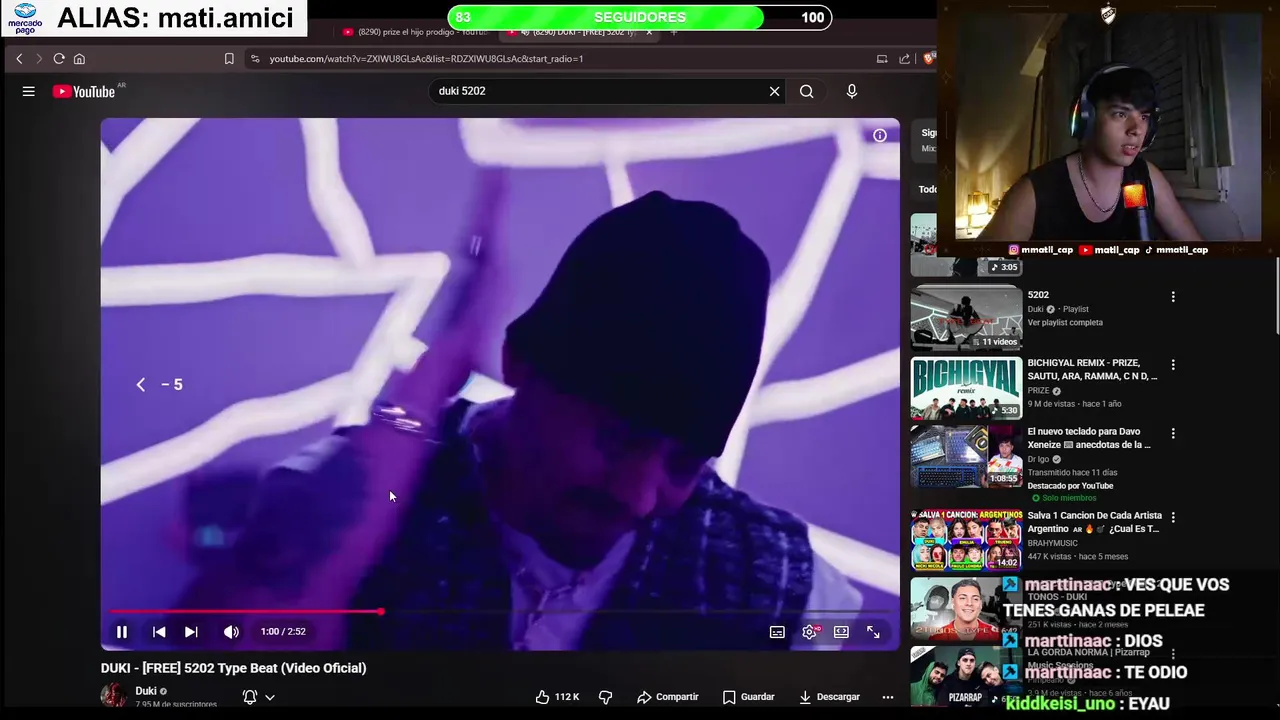Screen dimensions: 1280x720
Task: Open the Salva 1 Cancion video thumbnail
Action: pos(966,539)
